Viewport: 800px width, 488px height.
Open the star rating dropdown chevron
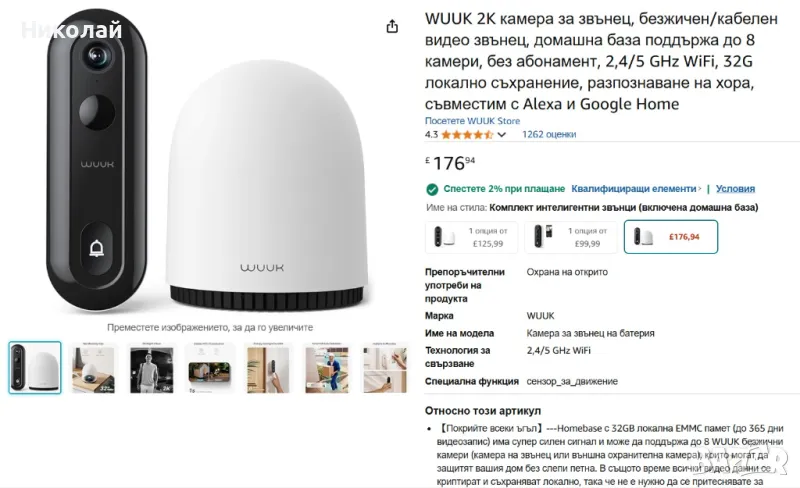point(502,135)
